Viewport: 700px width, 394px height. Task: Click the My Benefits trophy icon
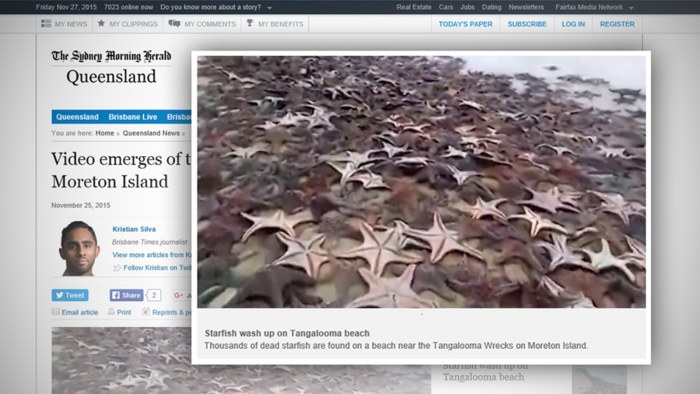[x=250, y=23]
